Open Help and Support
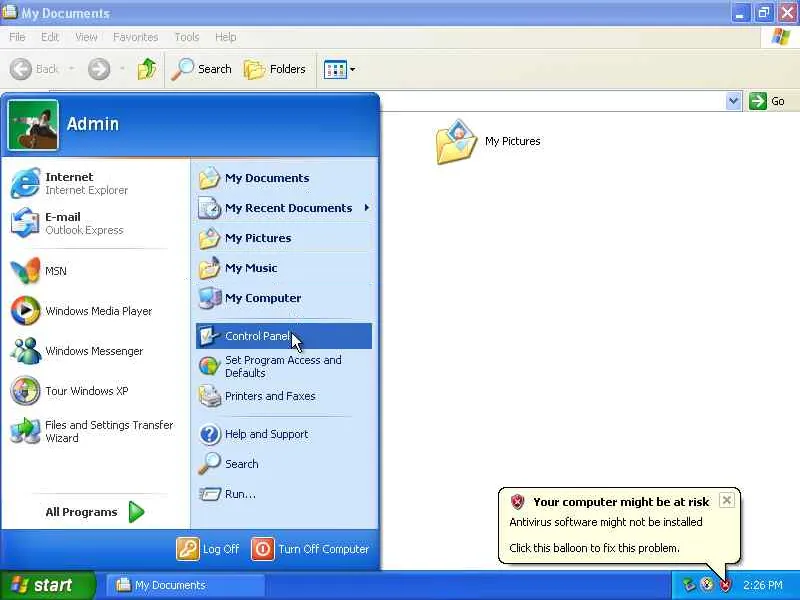The width and height of the screenshot is (800, 600). pos(284,434)
